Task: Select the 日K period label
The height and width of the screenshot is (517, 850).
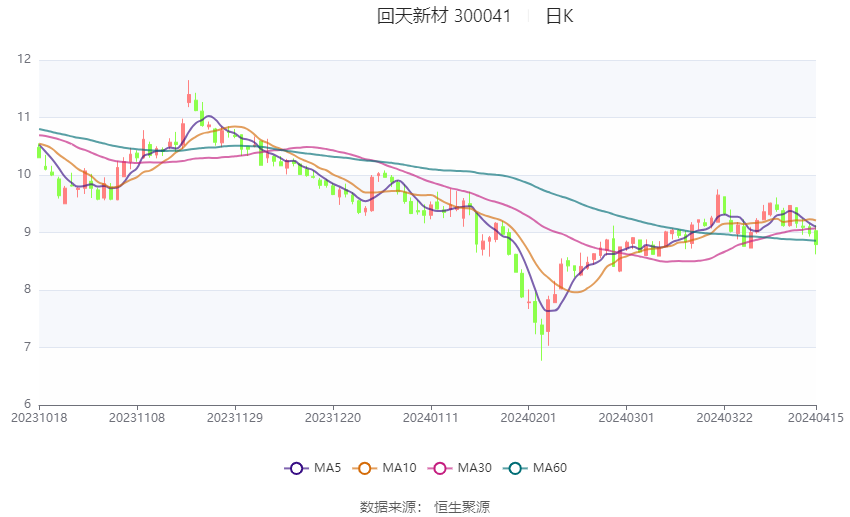Action: [x=559, y=16]
